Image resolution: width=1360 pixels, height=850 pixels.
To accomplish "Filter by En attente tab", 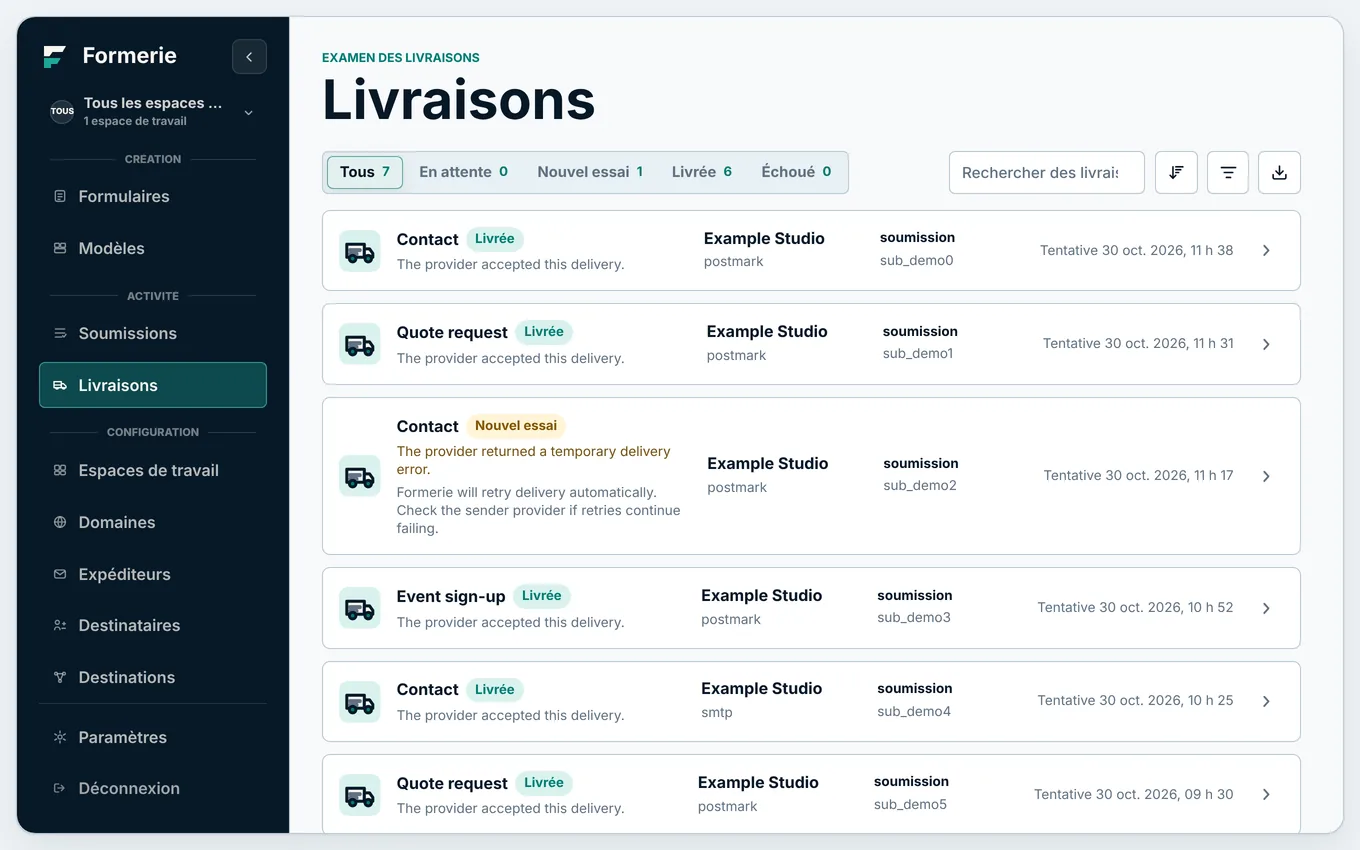I will coord(463,172).
